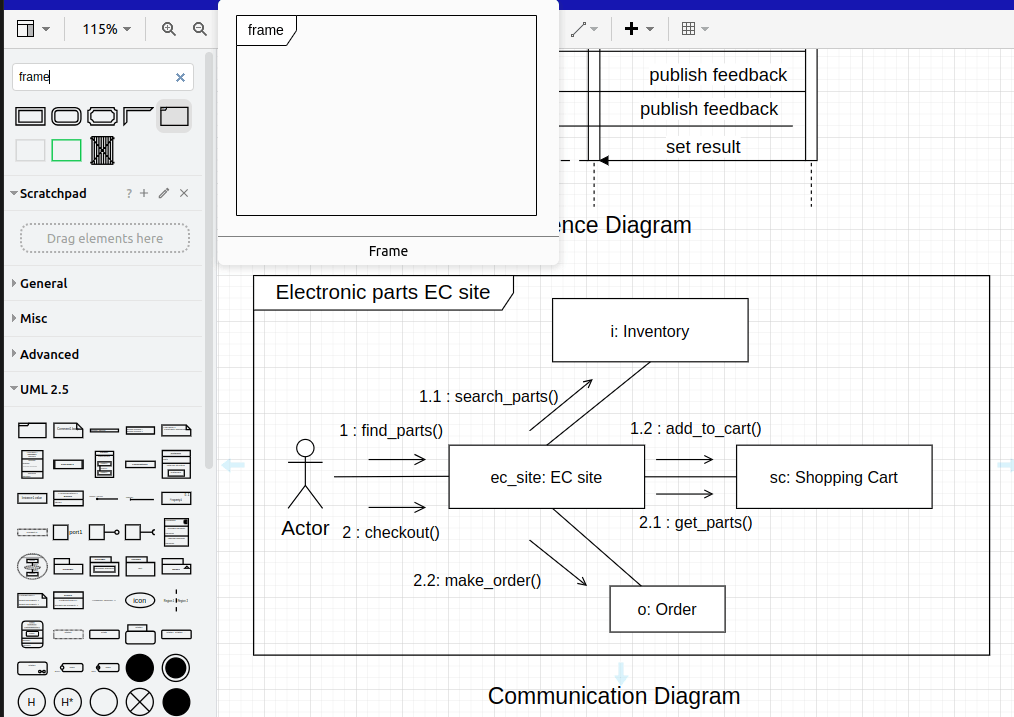Pick the provided interface lollipop shape
The height and width of the screenshot is (717, 1014).
point(104,532)
